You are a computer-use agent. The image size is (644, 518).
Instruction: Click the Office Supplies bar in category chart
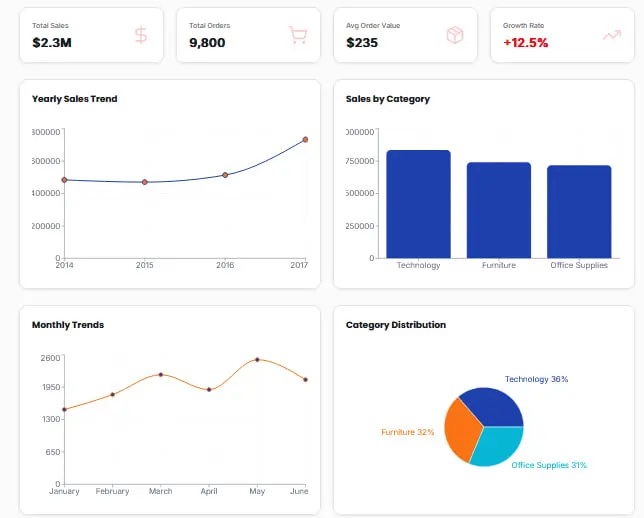point(579,212)
